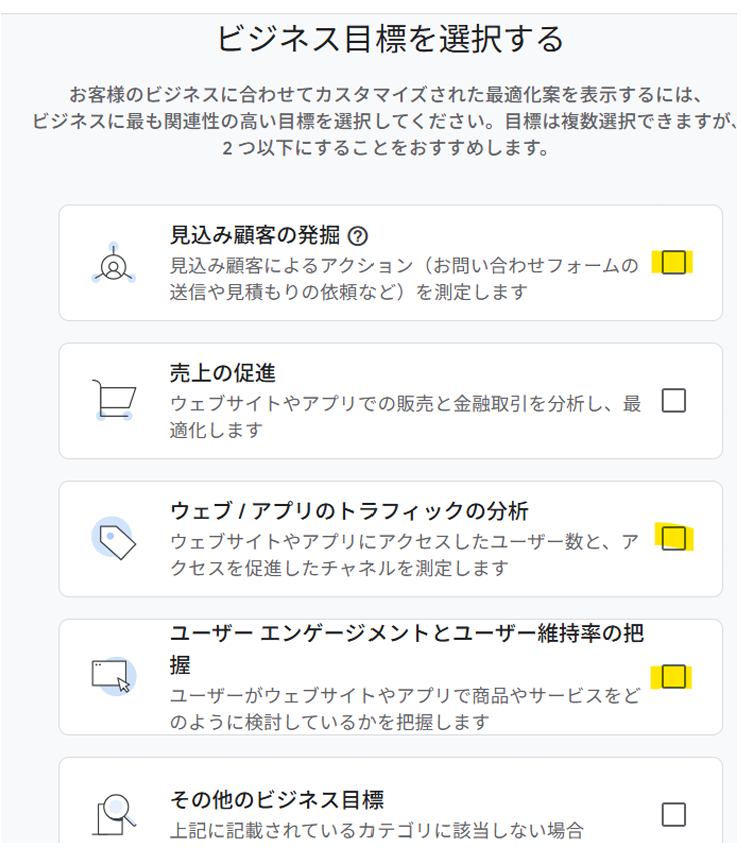Tick the 売上の促進 checkbox
Image resolution: width=742 pixels, height=856 pixels.
pos(674,401)
